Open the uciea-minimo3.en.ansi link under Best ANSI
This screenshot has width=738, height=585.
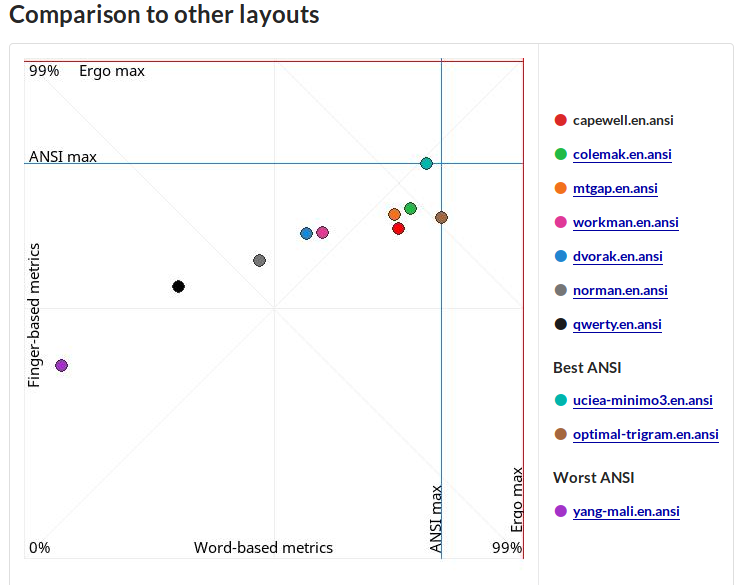click(x=642, y=400)
